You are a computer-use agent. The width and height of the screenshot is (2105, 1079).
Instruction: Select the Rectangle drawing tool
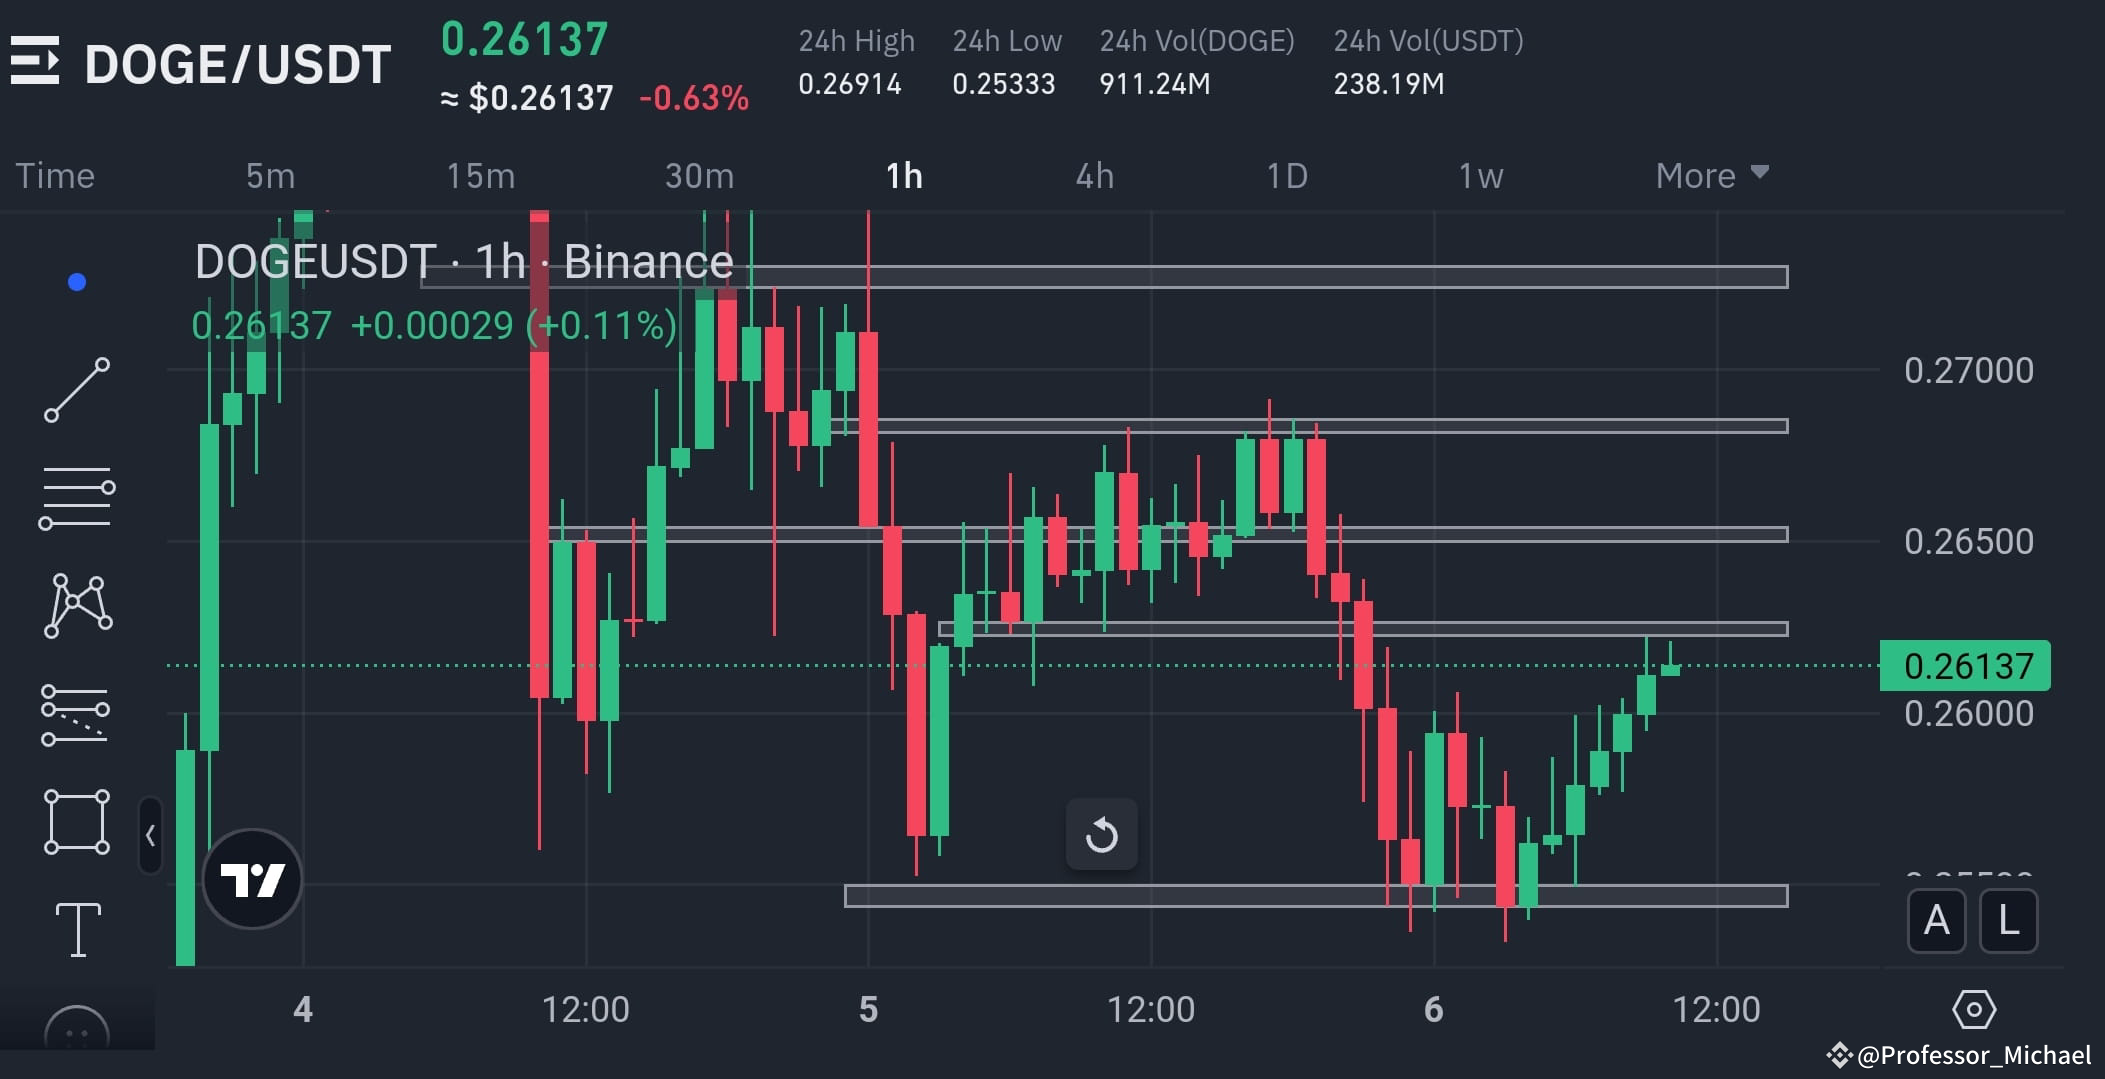pos(77,820)
